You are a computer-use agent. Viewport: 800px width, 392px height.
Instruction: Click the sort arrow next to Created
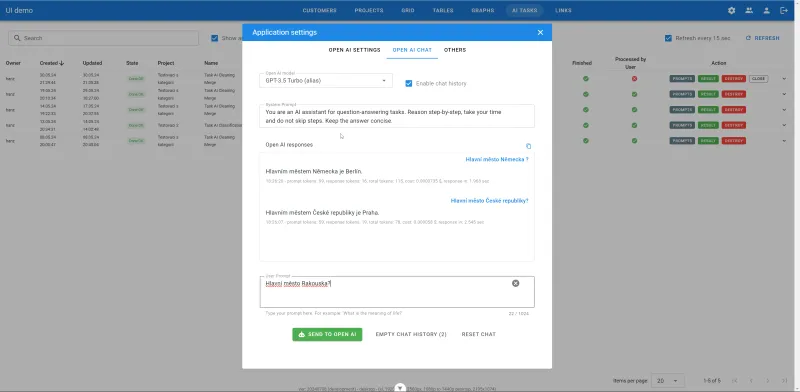tap(62, 63)
